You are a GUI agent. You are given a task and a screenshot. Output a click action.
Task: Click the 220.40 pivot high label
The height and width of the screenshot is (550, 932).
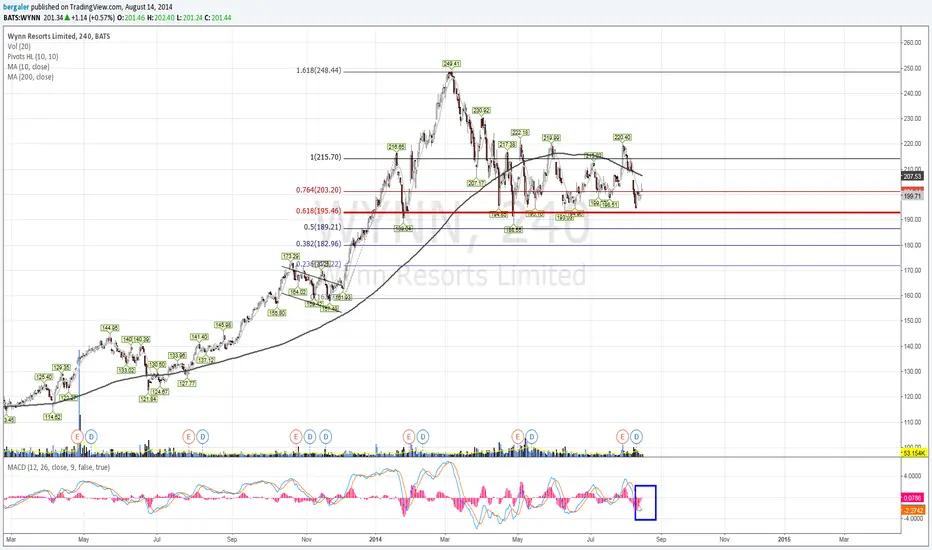click(622, 137)
